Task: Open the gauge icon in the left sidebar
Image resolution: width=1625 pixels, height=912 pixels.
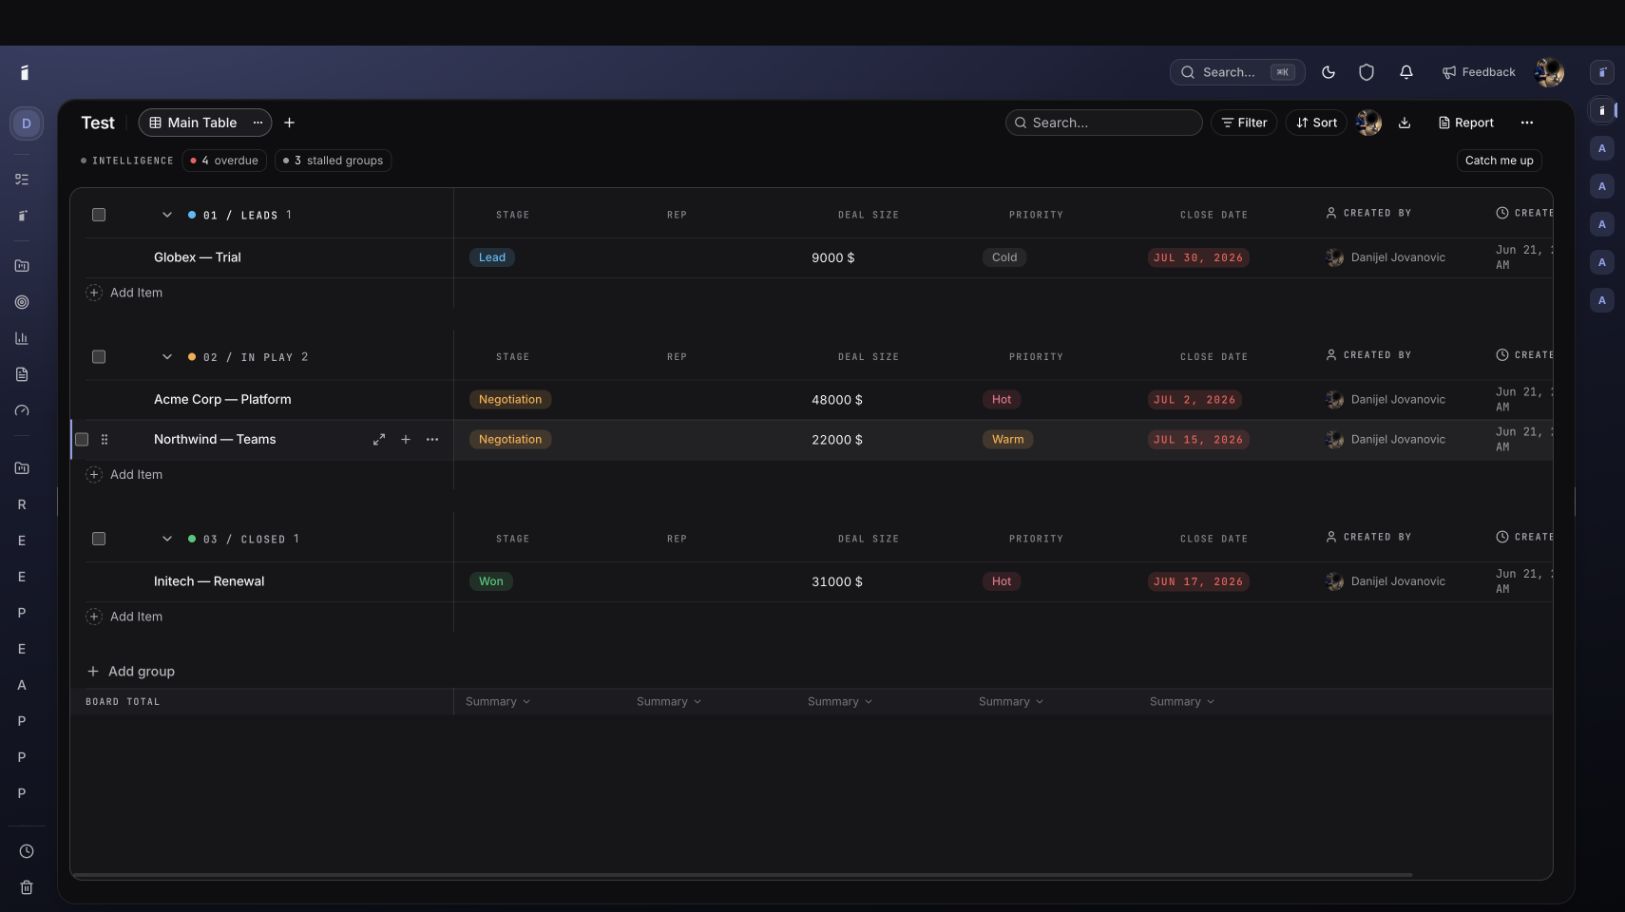Action: click(x=22, y=411)
